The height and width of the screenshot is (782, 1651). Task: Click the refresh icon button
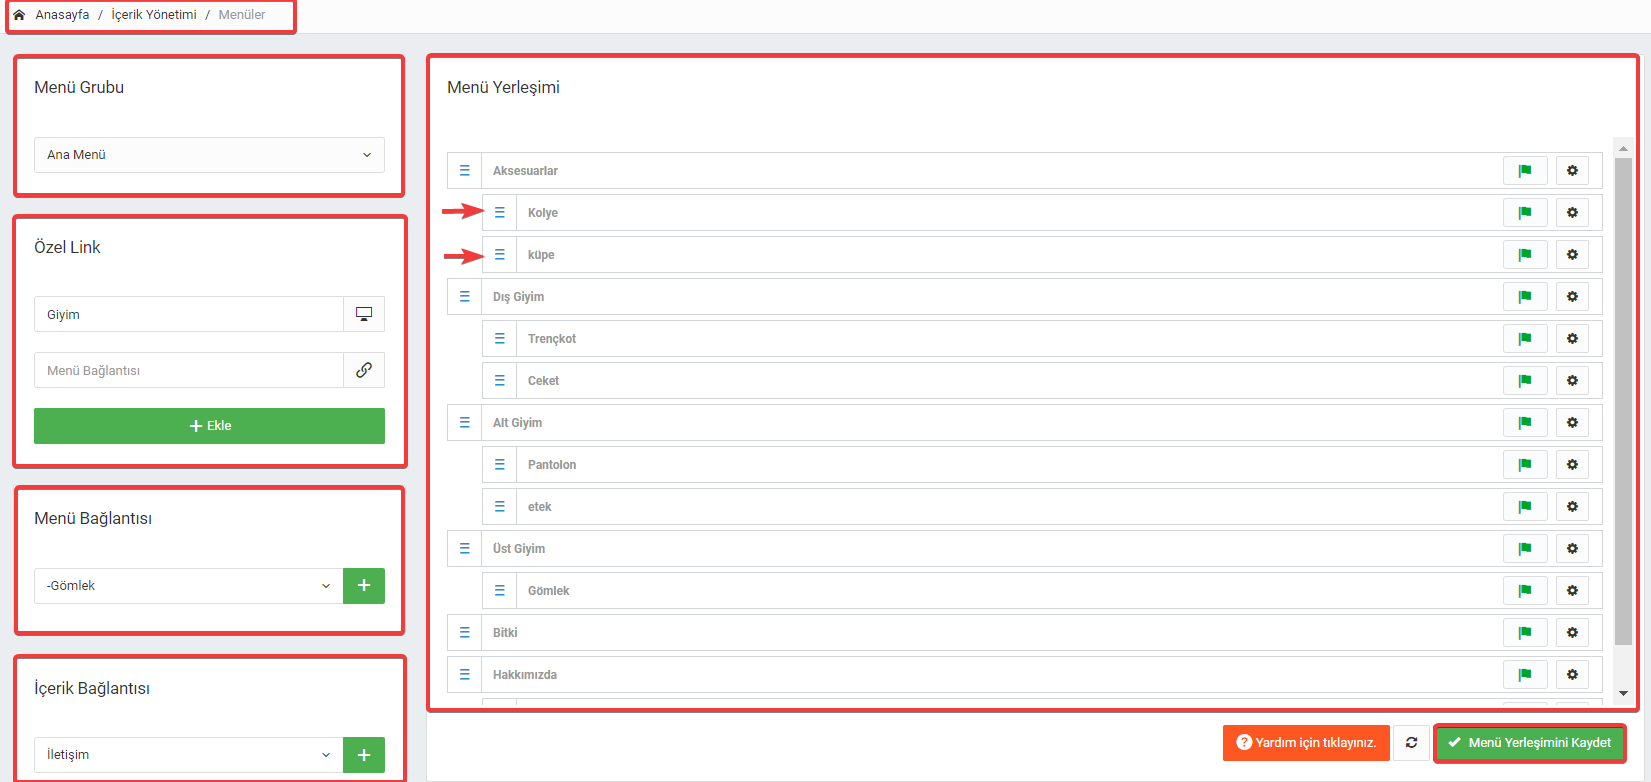tap(1411, 743)
